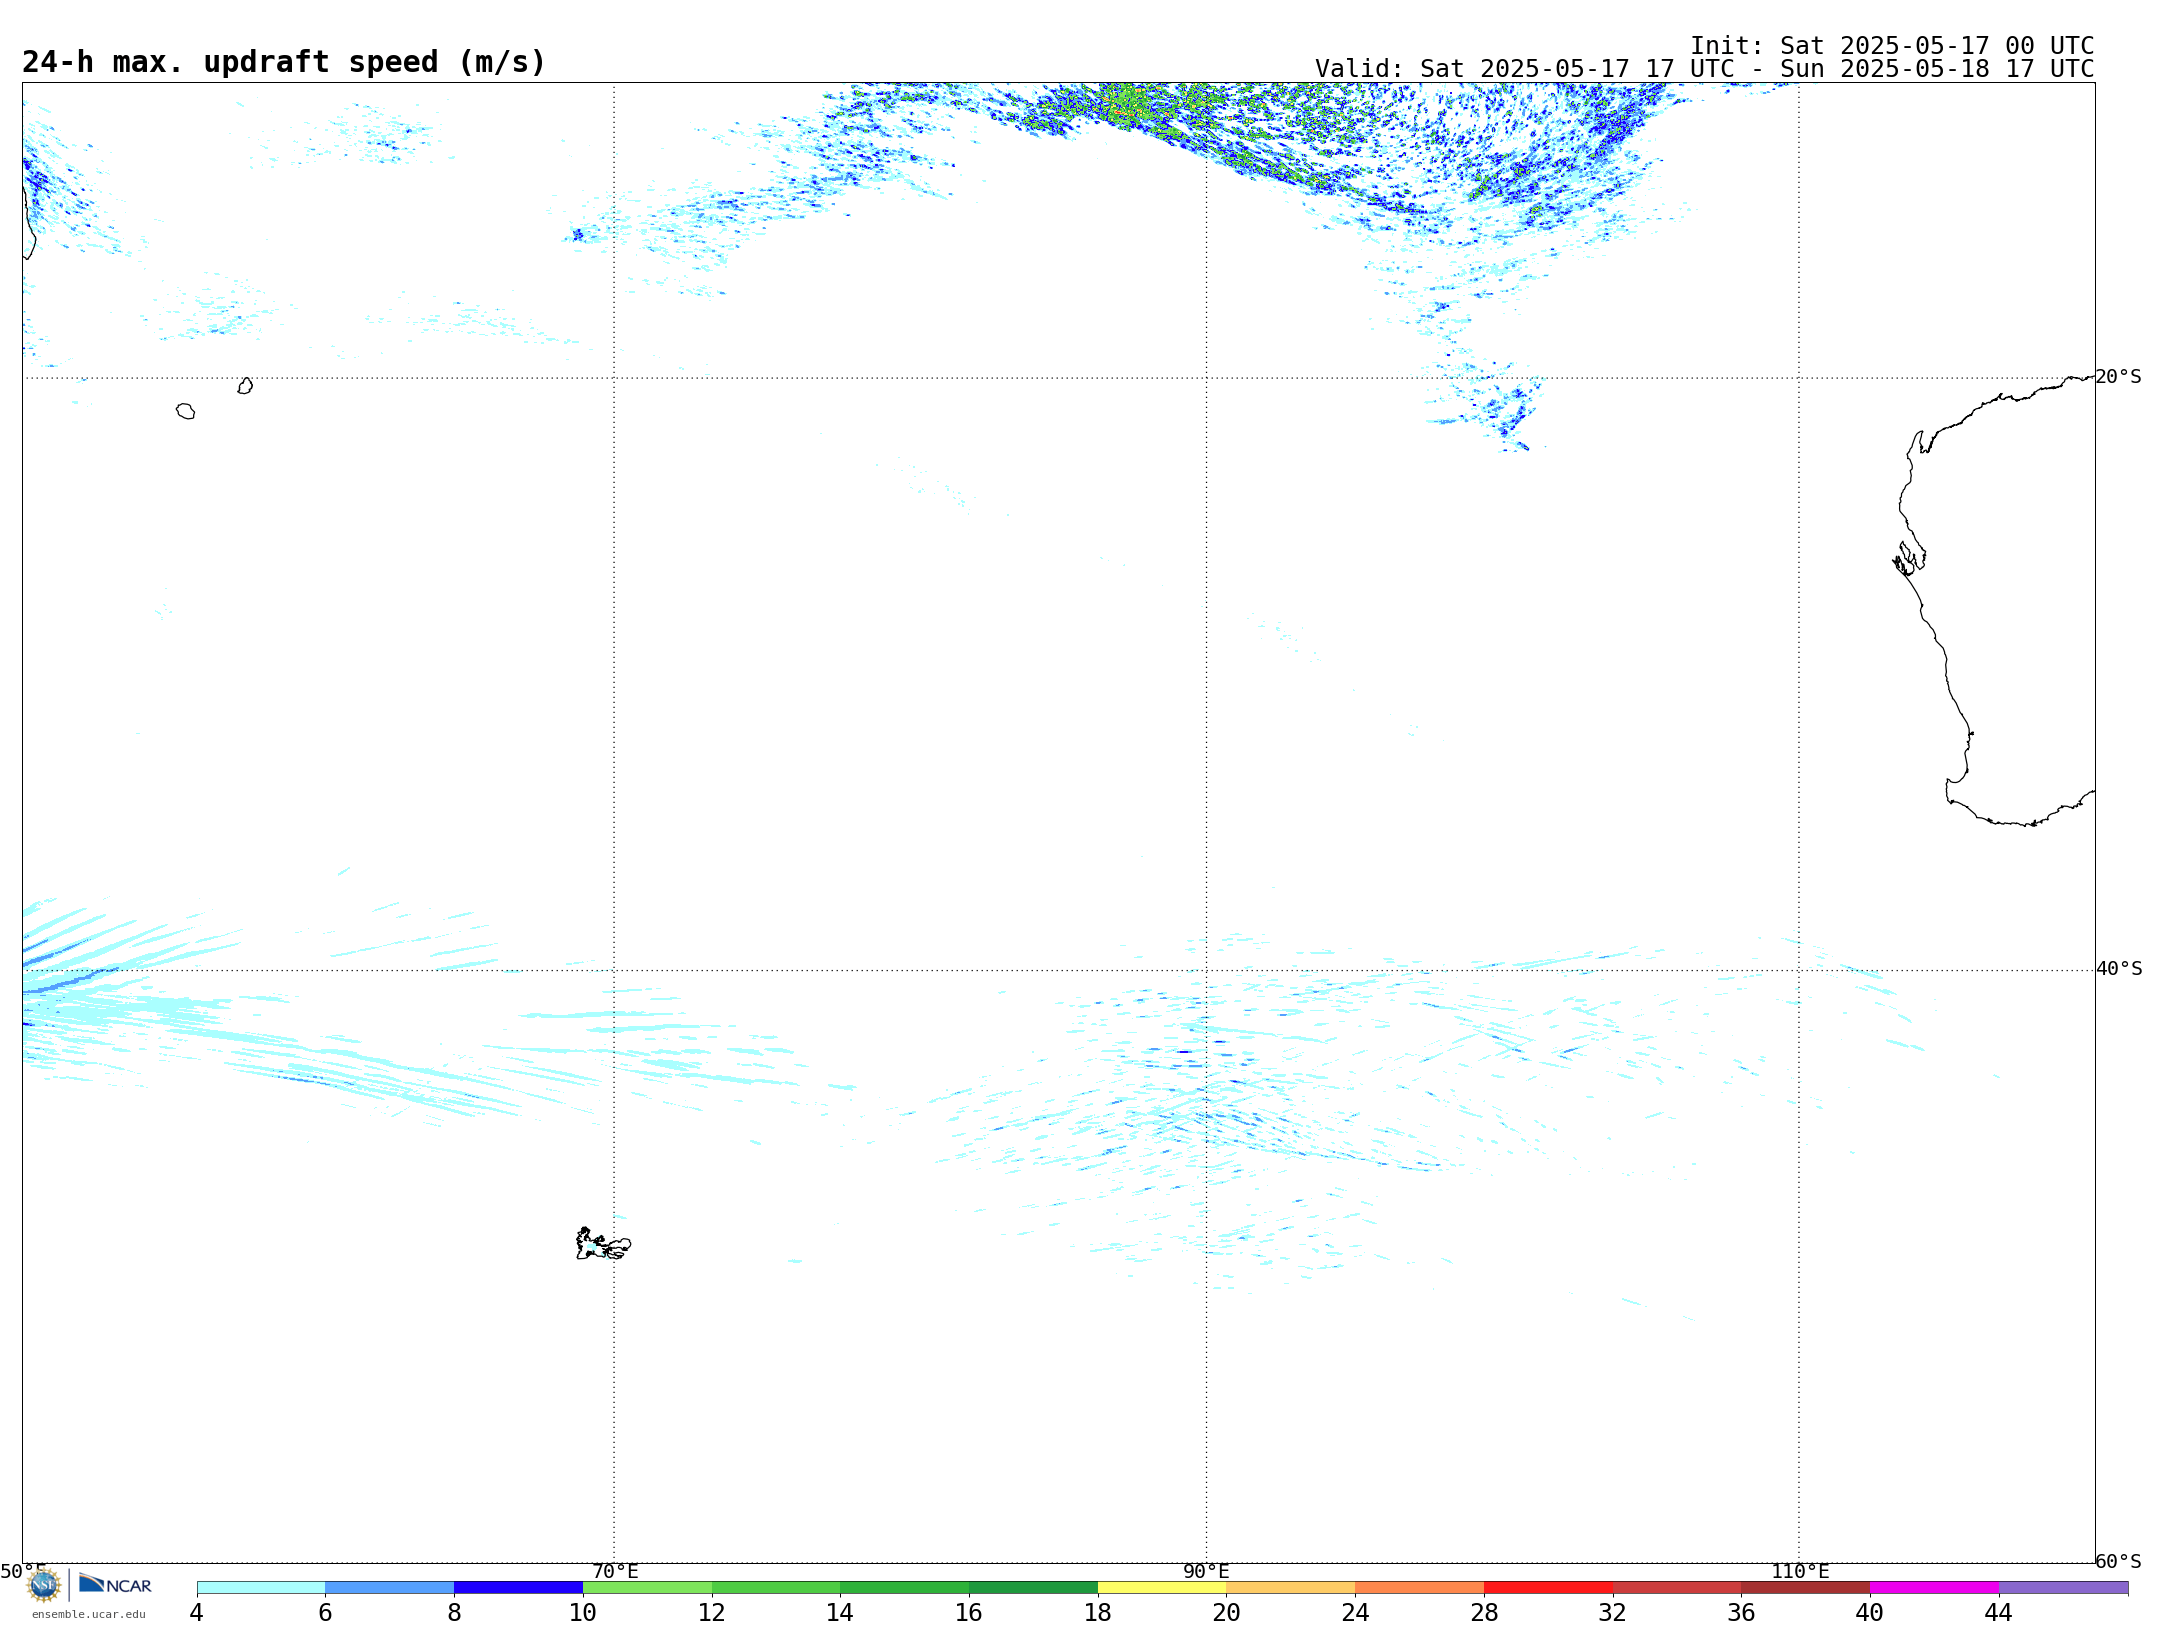Click the bright red 28-32 color swatch
2160x1626 pixels.
click(1548, 1588)
